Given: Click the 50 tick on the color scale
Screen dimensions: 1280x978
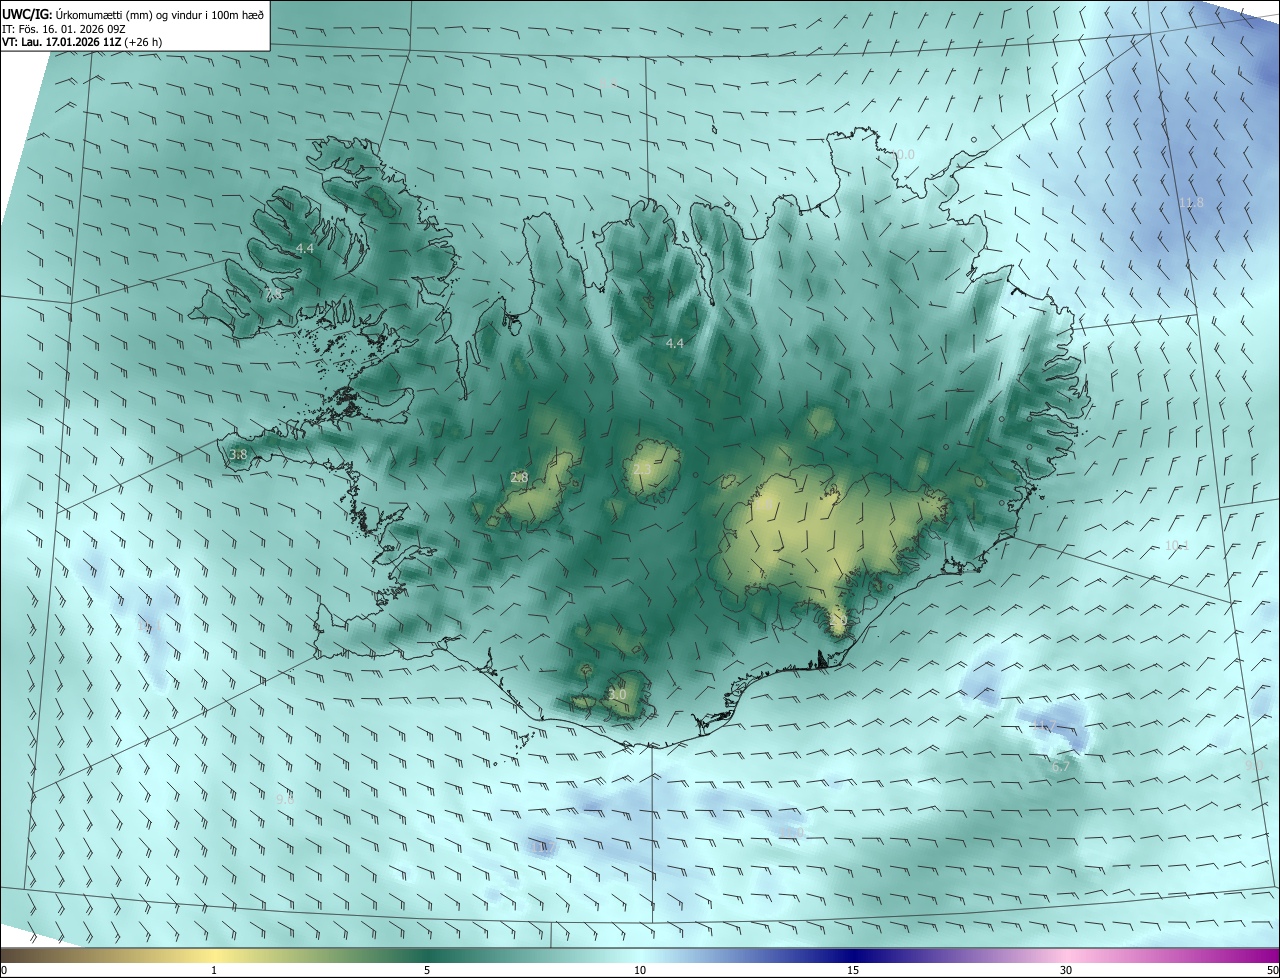Looking at the screenshot, I should (x=1272, y=970).
